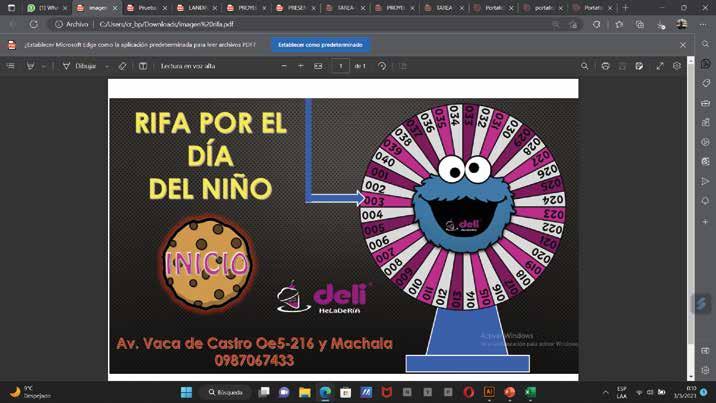716x403 pixels.
Task: Enter full screen PDF view
Action: click(x=660, y=66)
